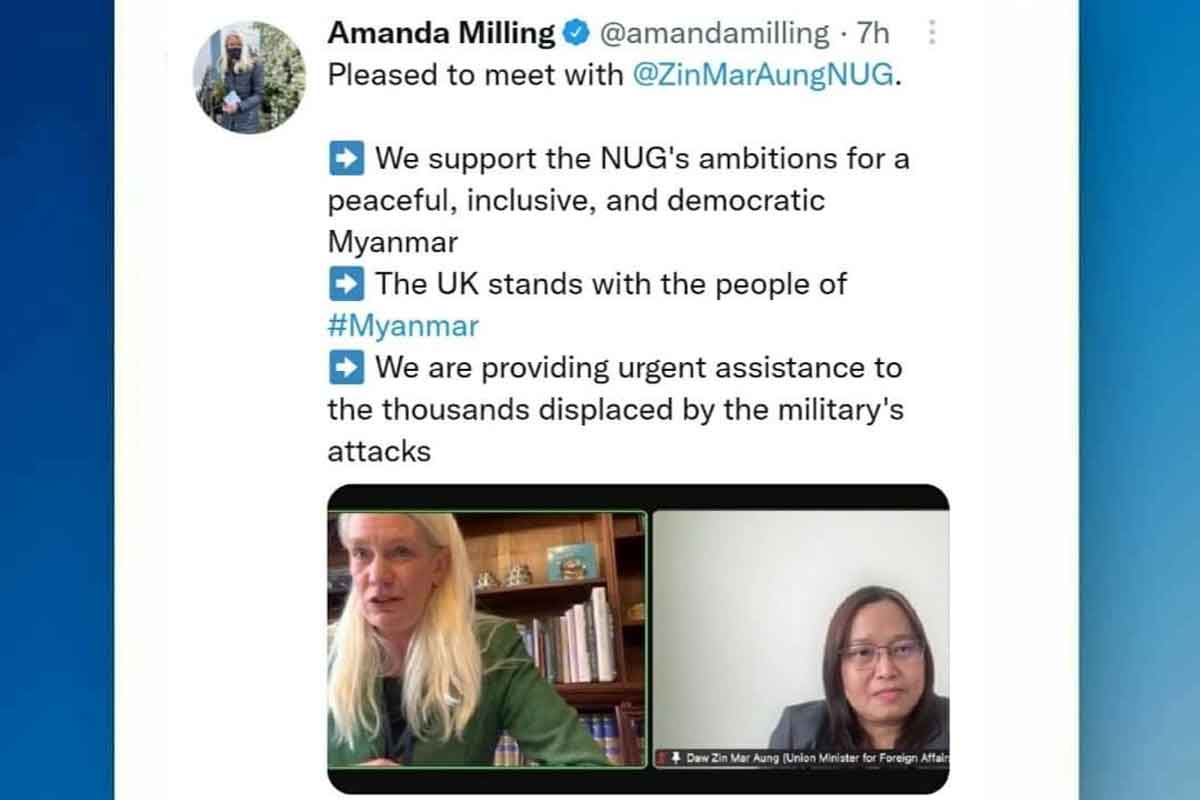Viewport: 1200px width, 800px height.
Task: Click the Amanda Milling display name
Action: pyautogui.click(x=441, y=33)
